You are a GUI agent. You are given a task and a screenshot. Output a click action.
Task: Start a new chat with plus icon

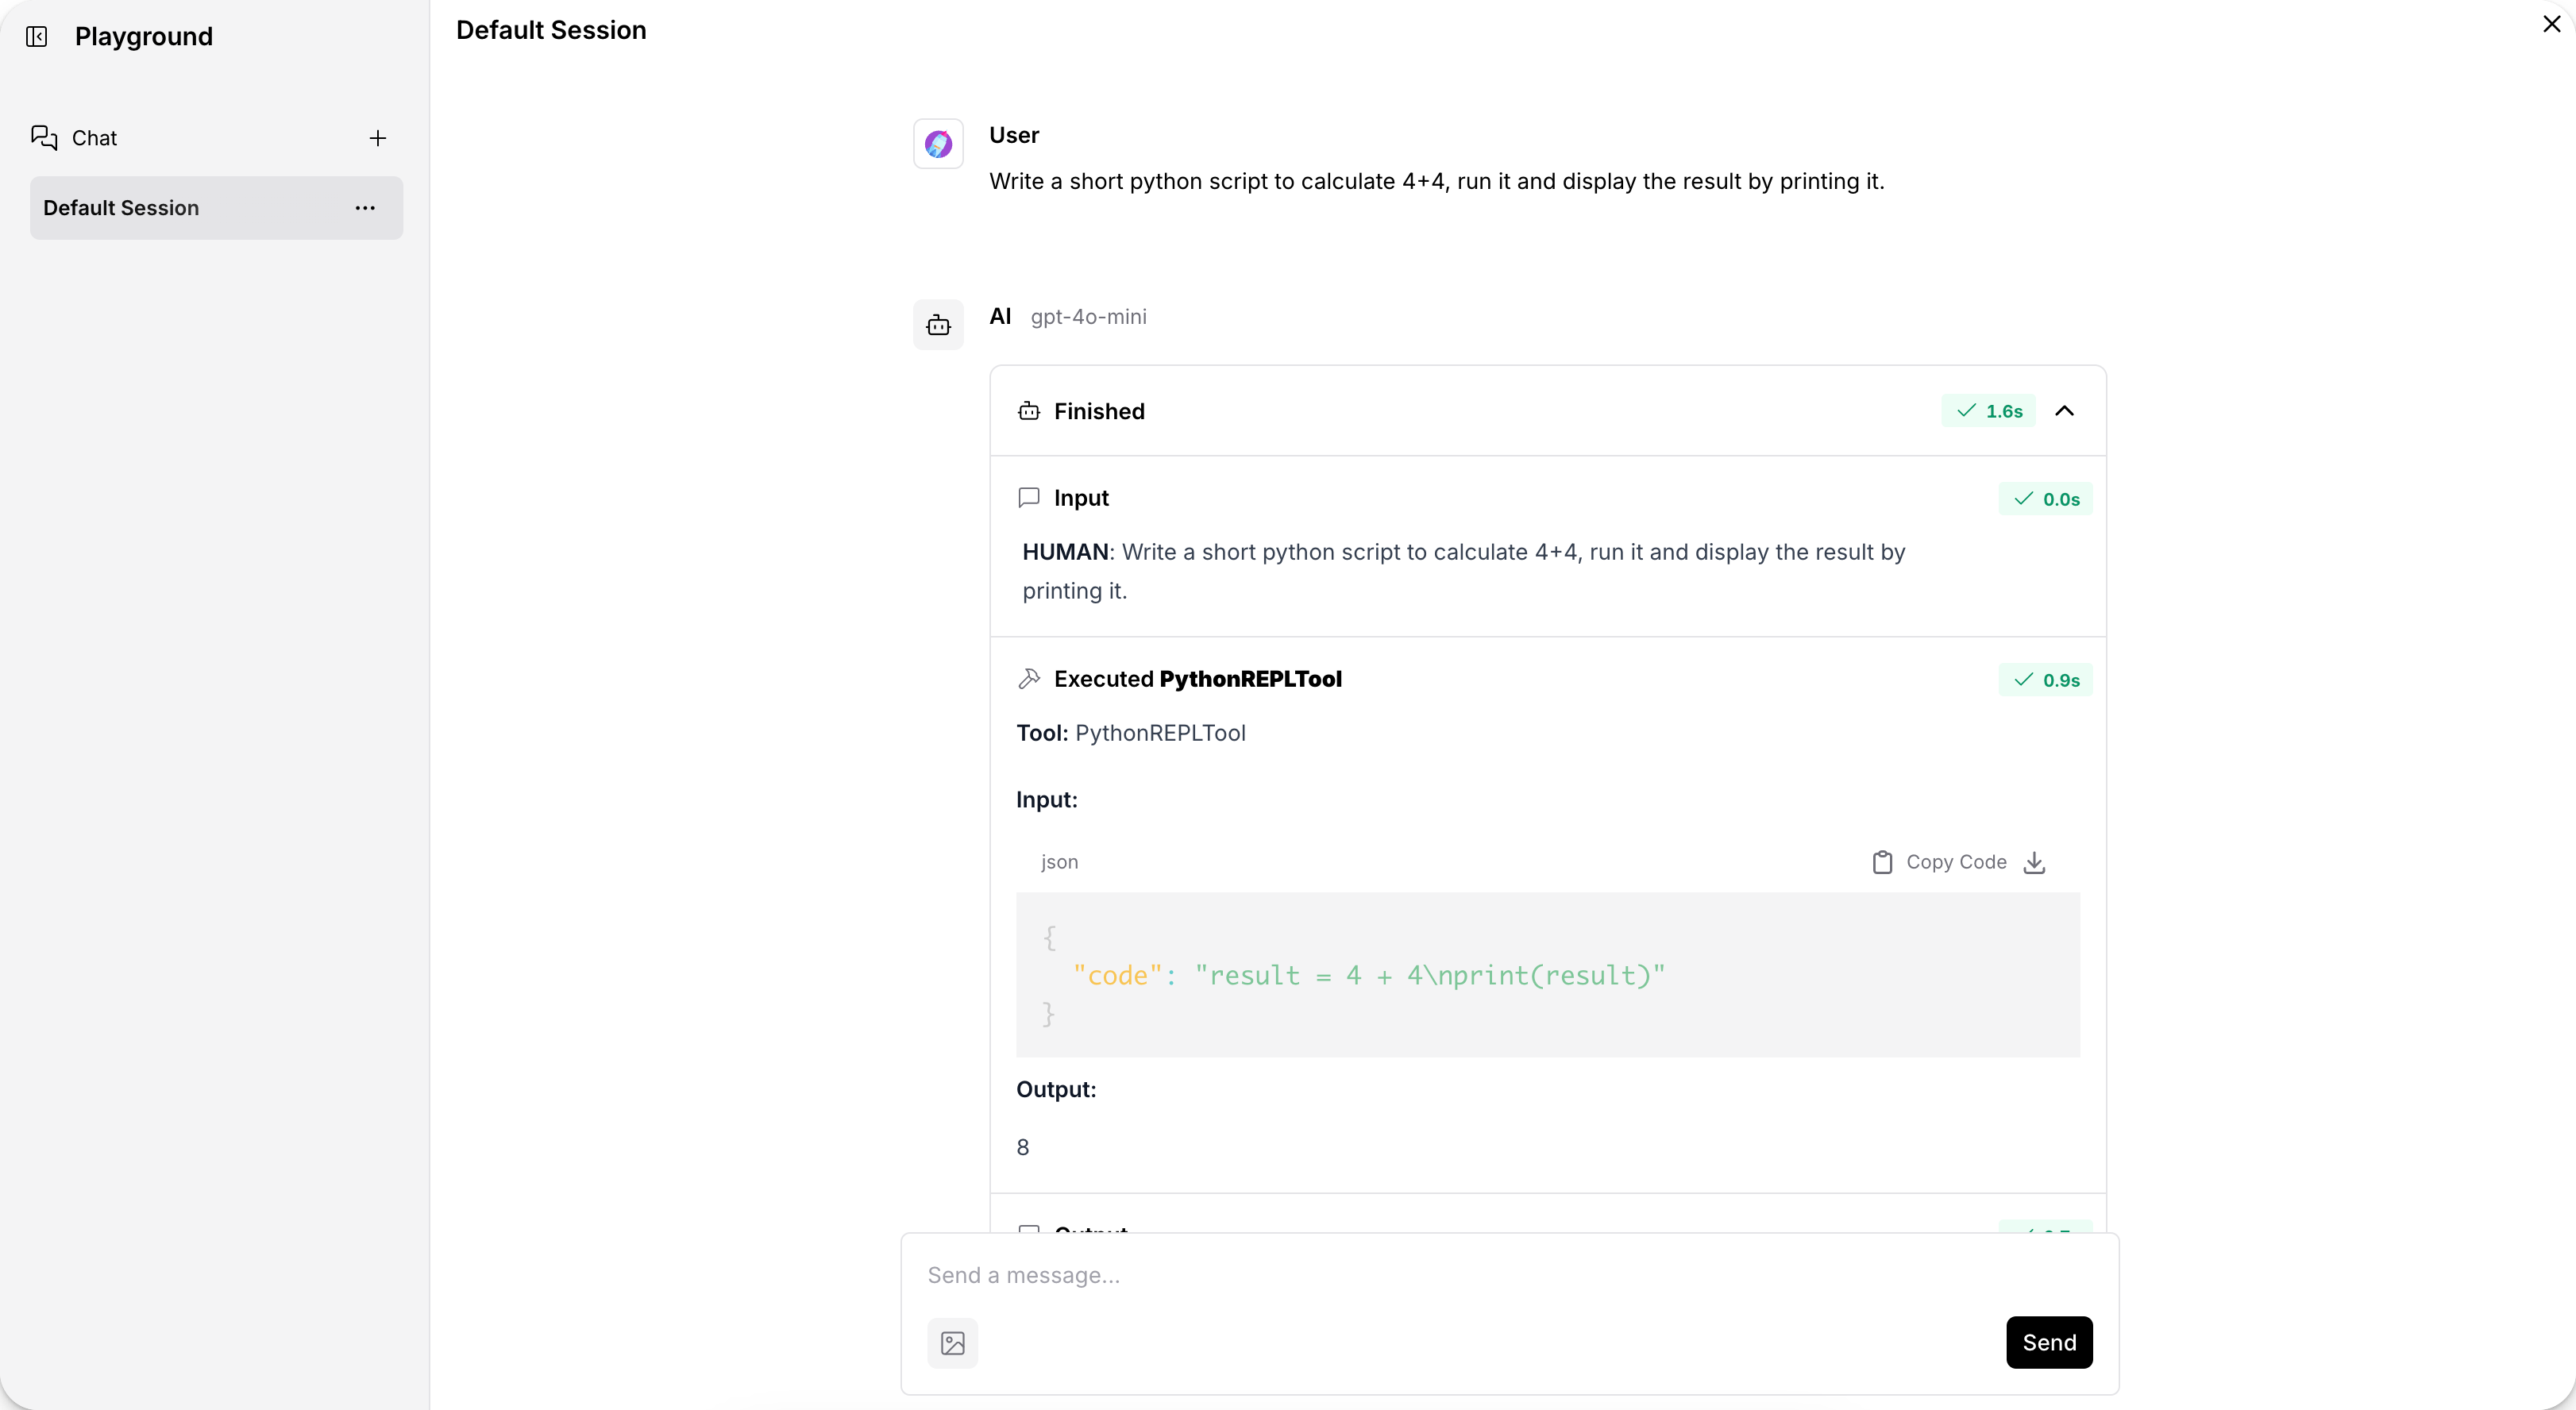pyautogui.click(x=377, y=138)
